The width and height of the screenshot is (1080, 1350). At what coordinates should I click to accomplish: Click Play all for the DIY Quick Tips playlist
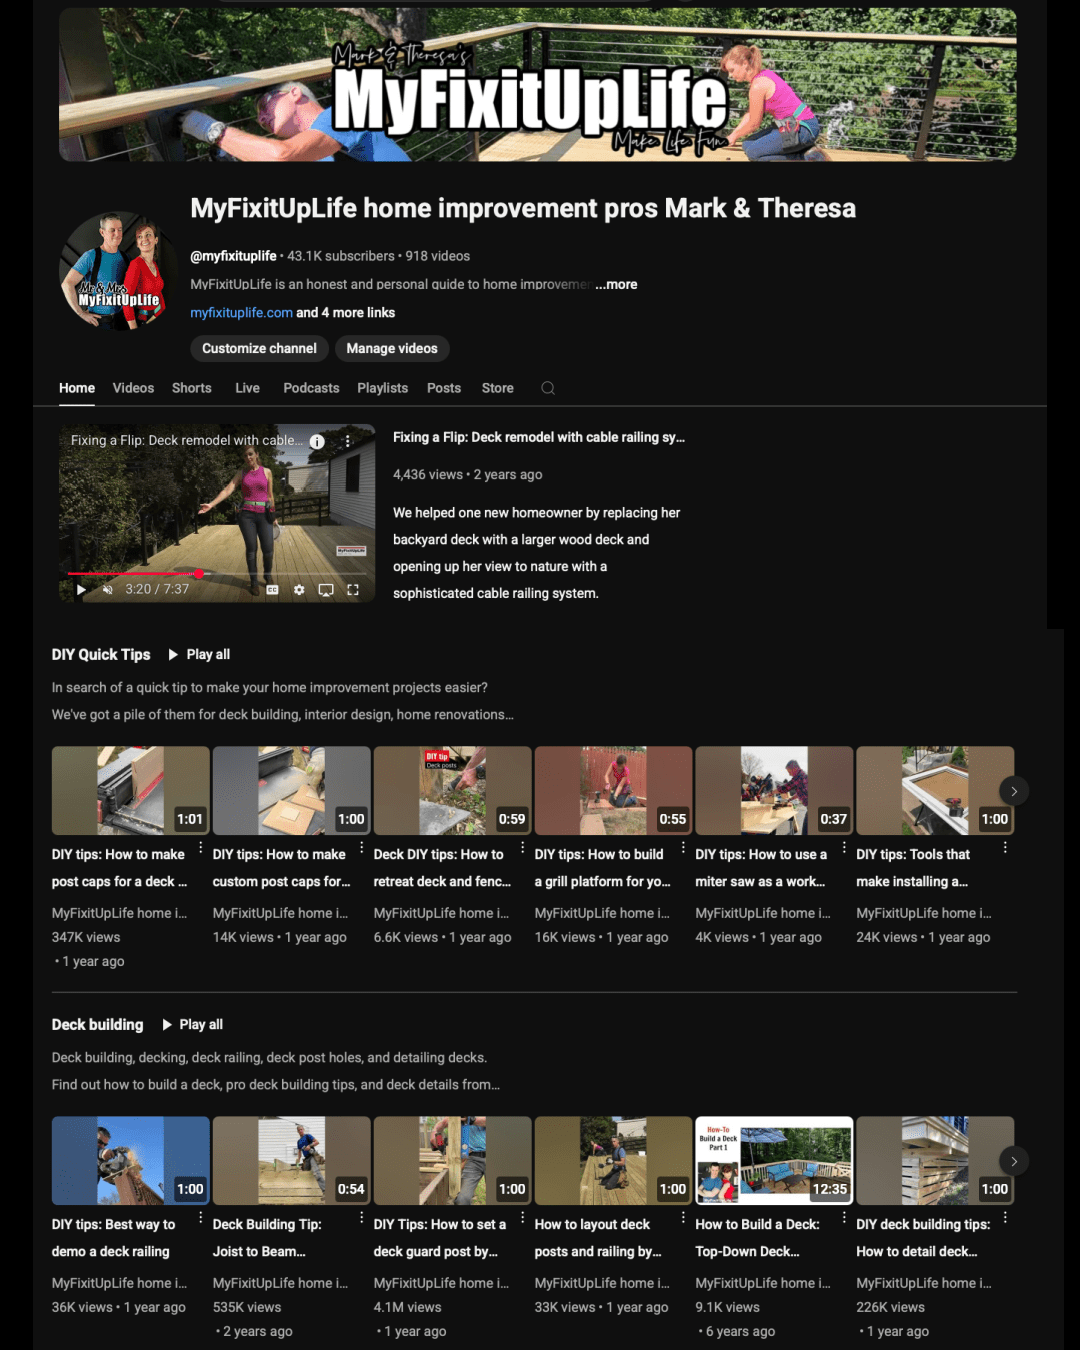199,654
